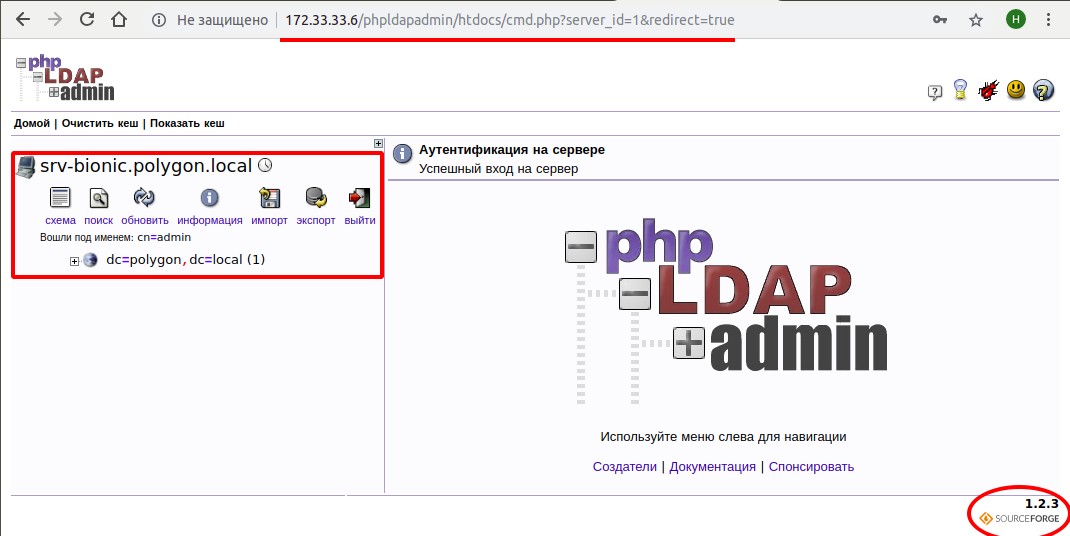Click the phpLDAPadmin logo in the header
The height and width of the screenshot is (536, 1070).
pyautogui.click(x=65, y=79)
